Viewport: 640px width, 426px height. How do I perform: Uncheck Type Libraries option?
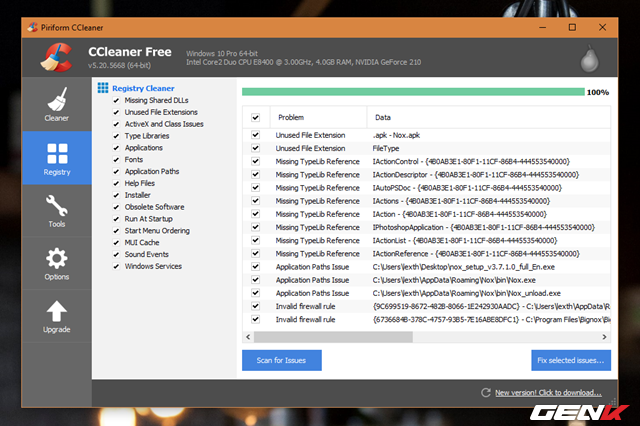tap(116, 136)
